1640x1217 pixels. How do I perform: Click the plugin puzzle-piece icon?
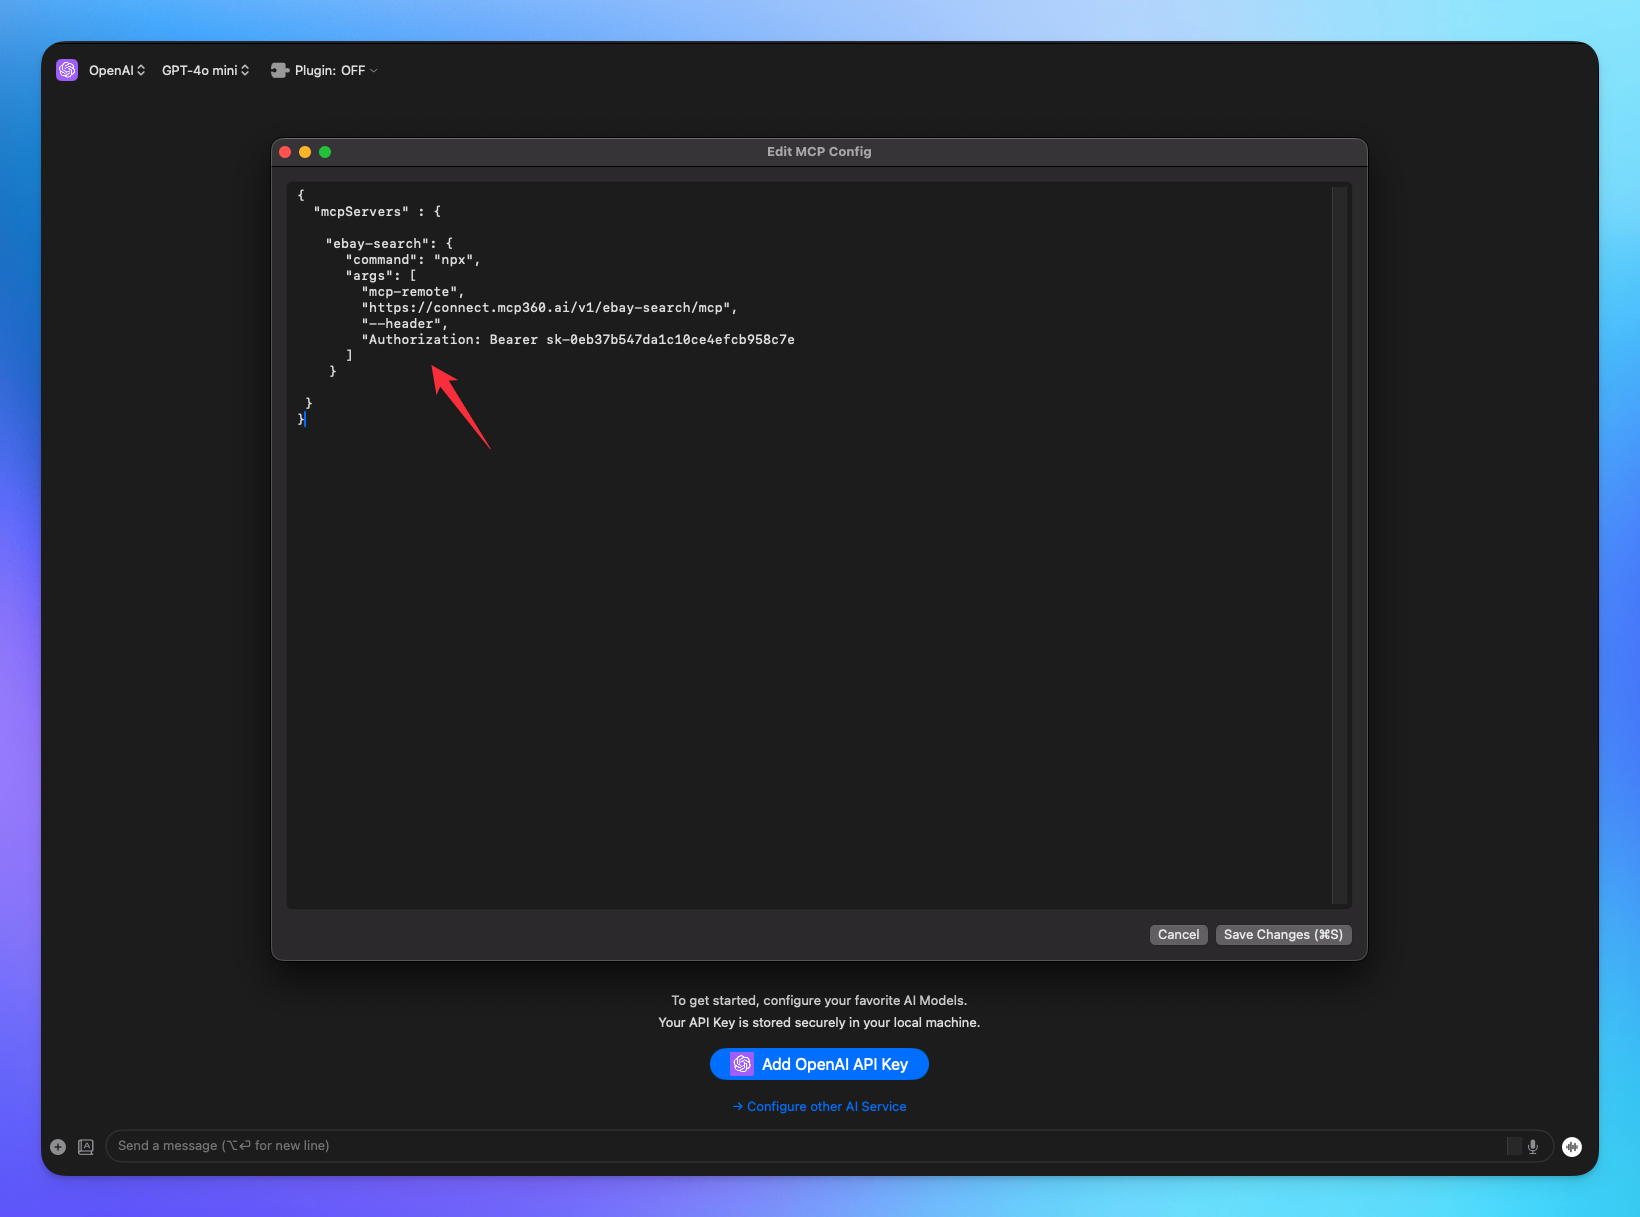tap(279, 70)
